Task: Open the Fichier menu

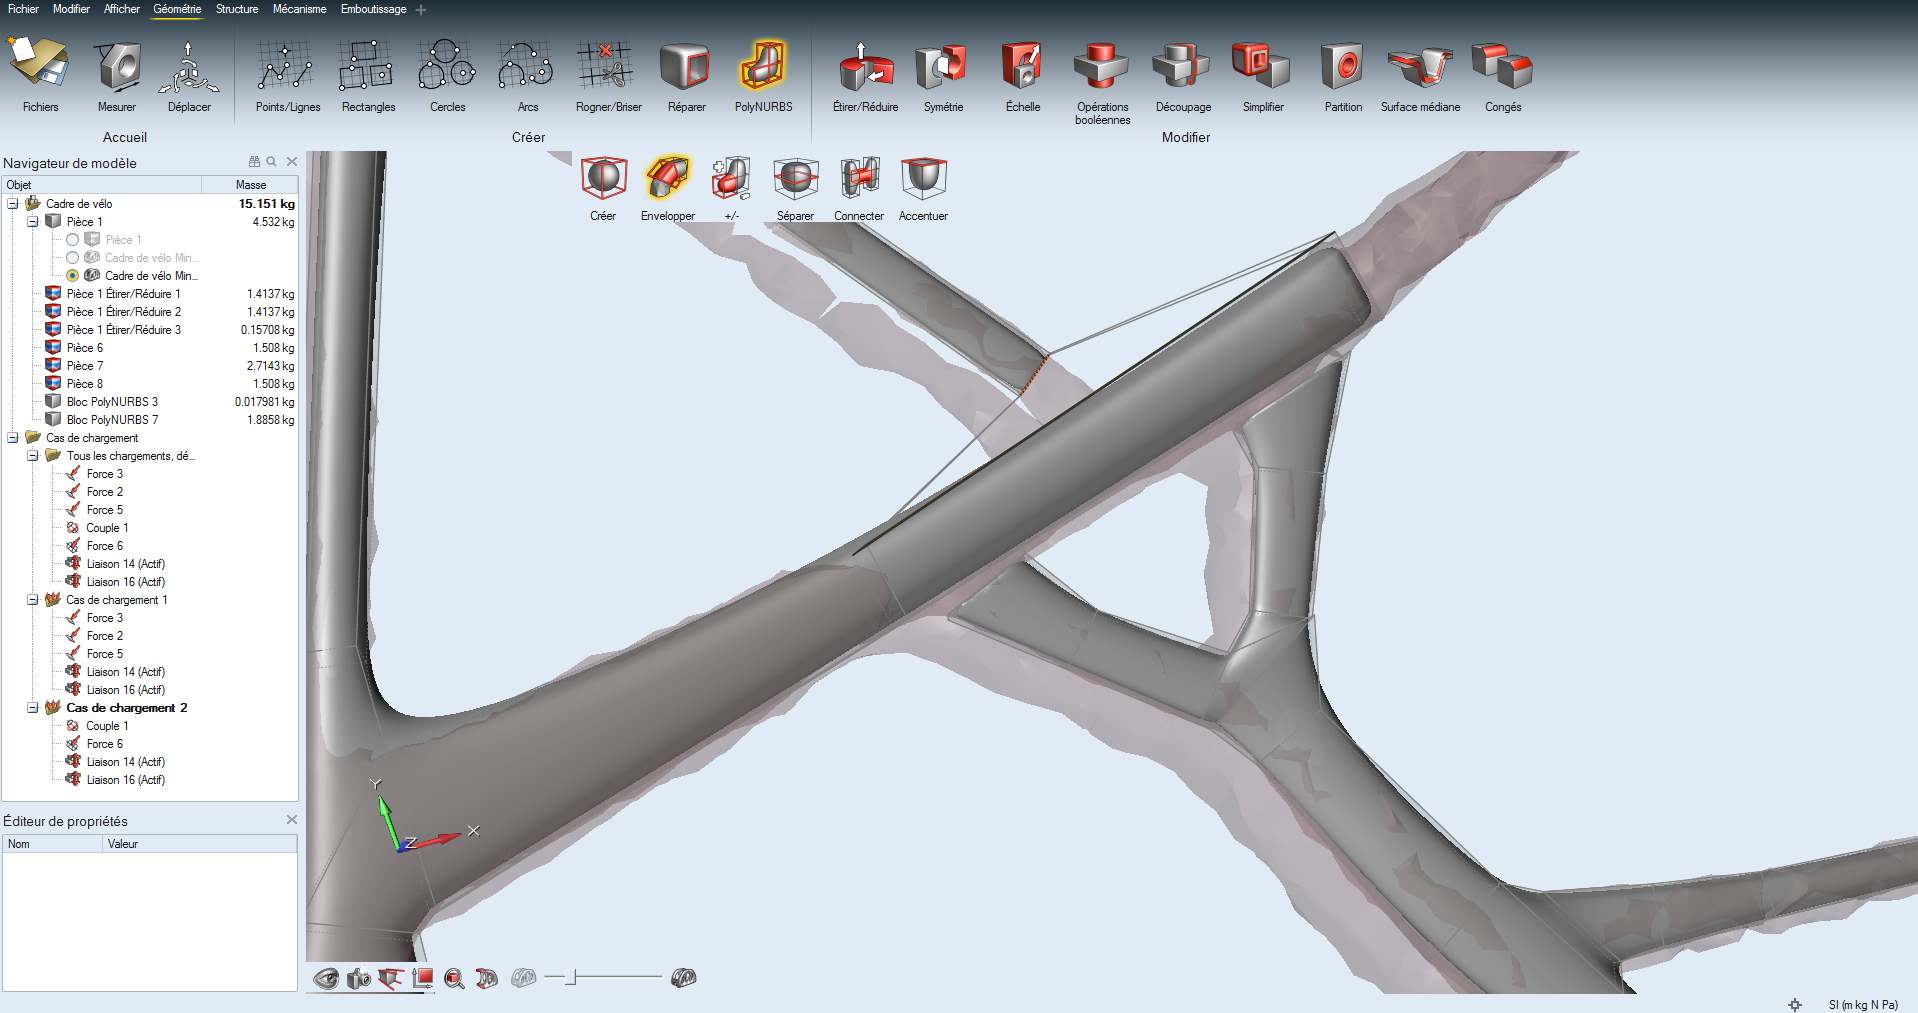Action: point(23,9)
